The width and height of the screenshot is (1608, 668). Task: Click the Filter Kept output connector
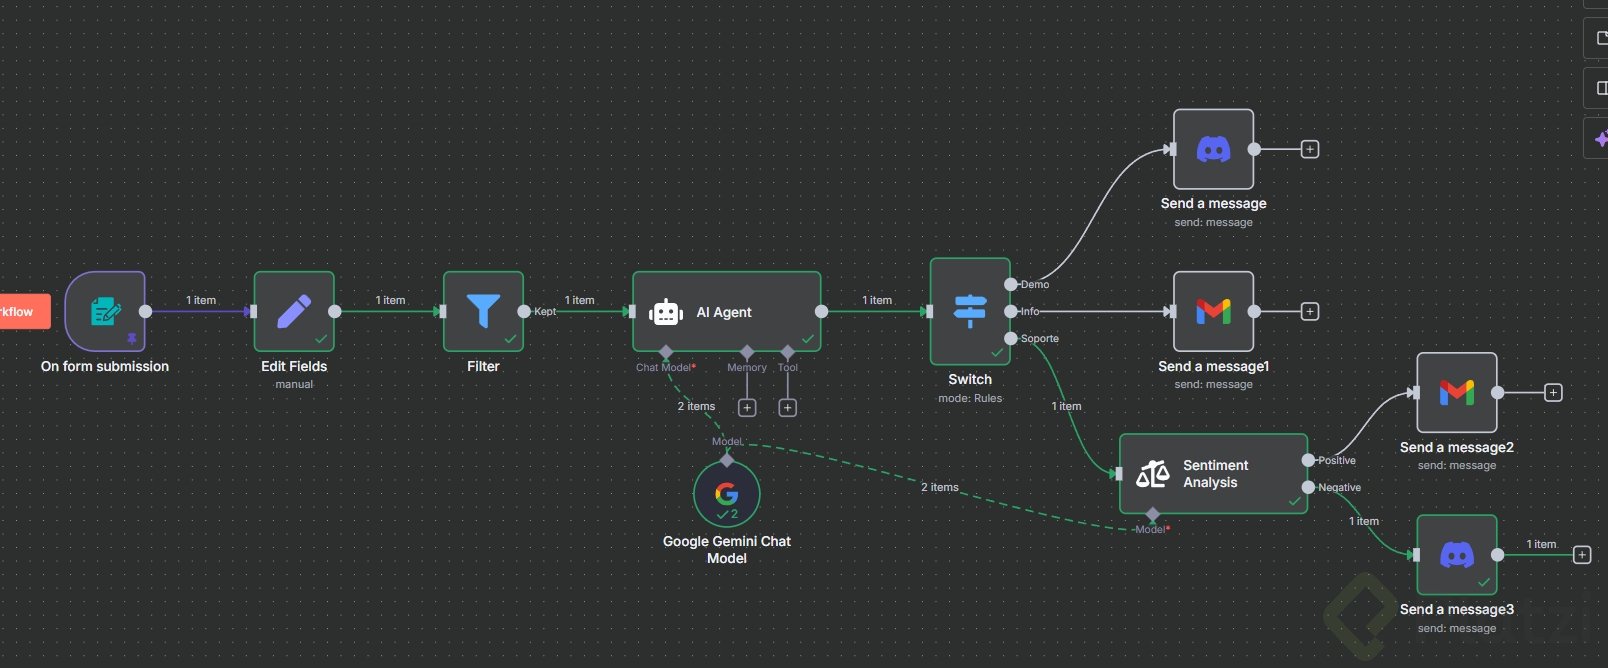pos(524,311)
